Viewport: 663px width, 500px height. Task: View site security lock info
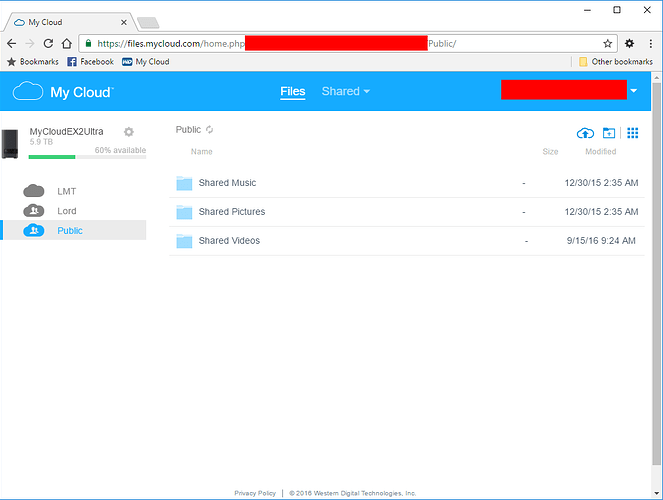tap(88, 43)
